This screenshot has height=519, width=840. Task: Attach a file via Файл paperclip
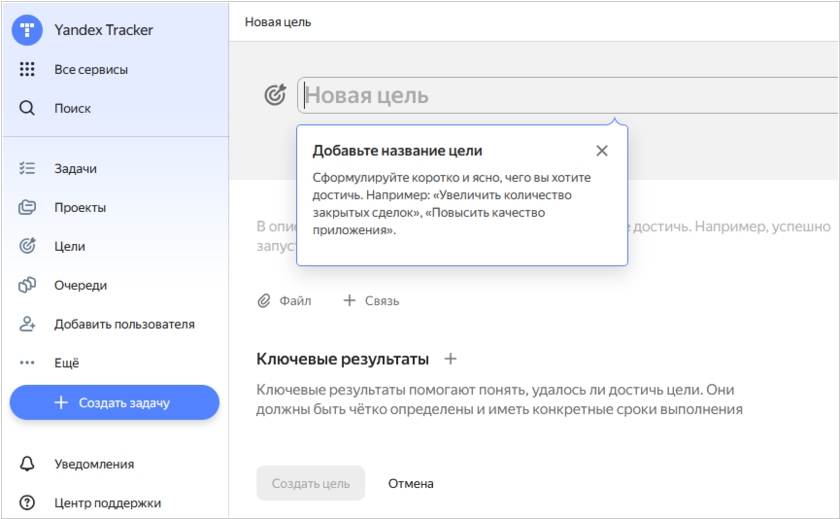(284, 300)
